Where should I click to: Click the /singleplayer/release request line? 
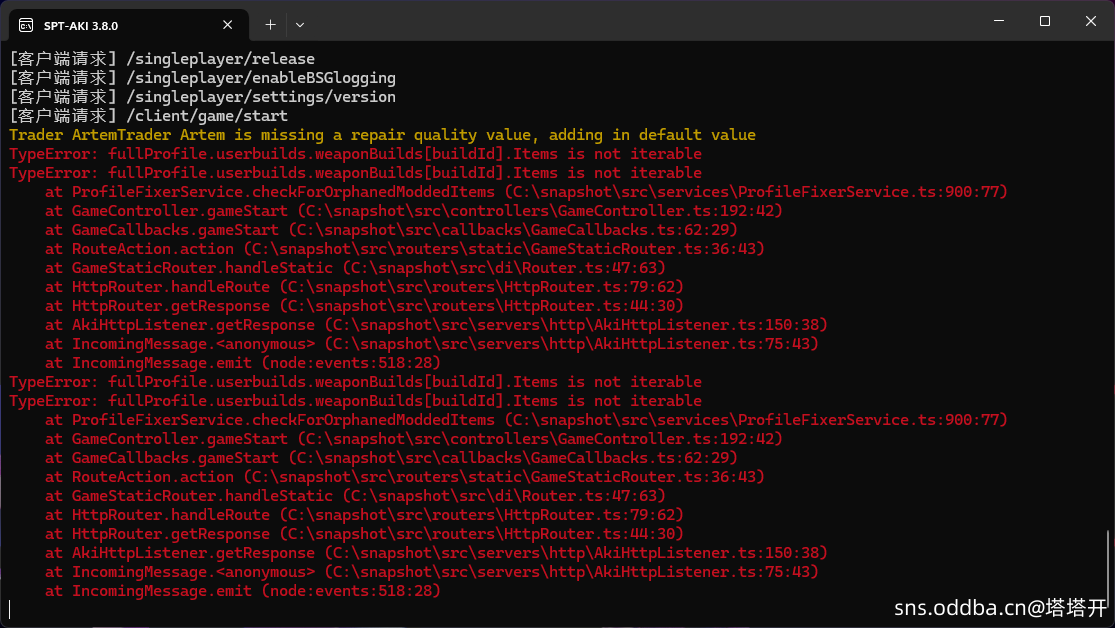tap(162, 59)
